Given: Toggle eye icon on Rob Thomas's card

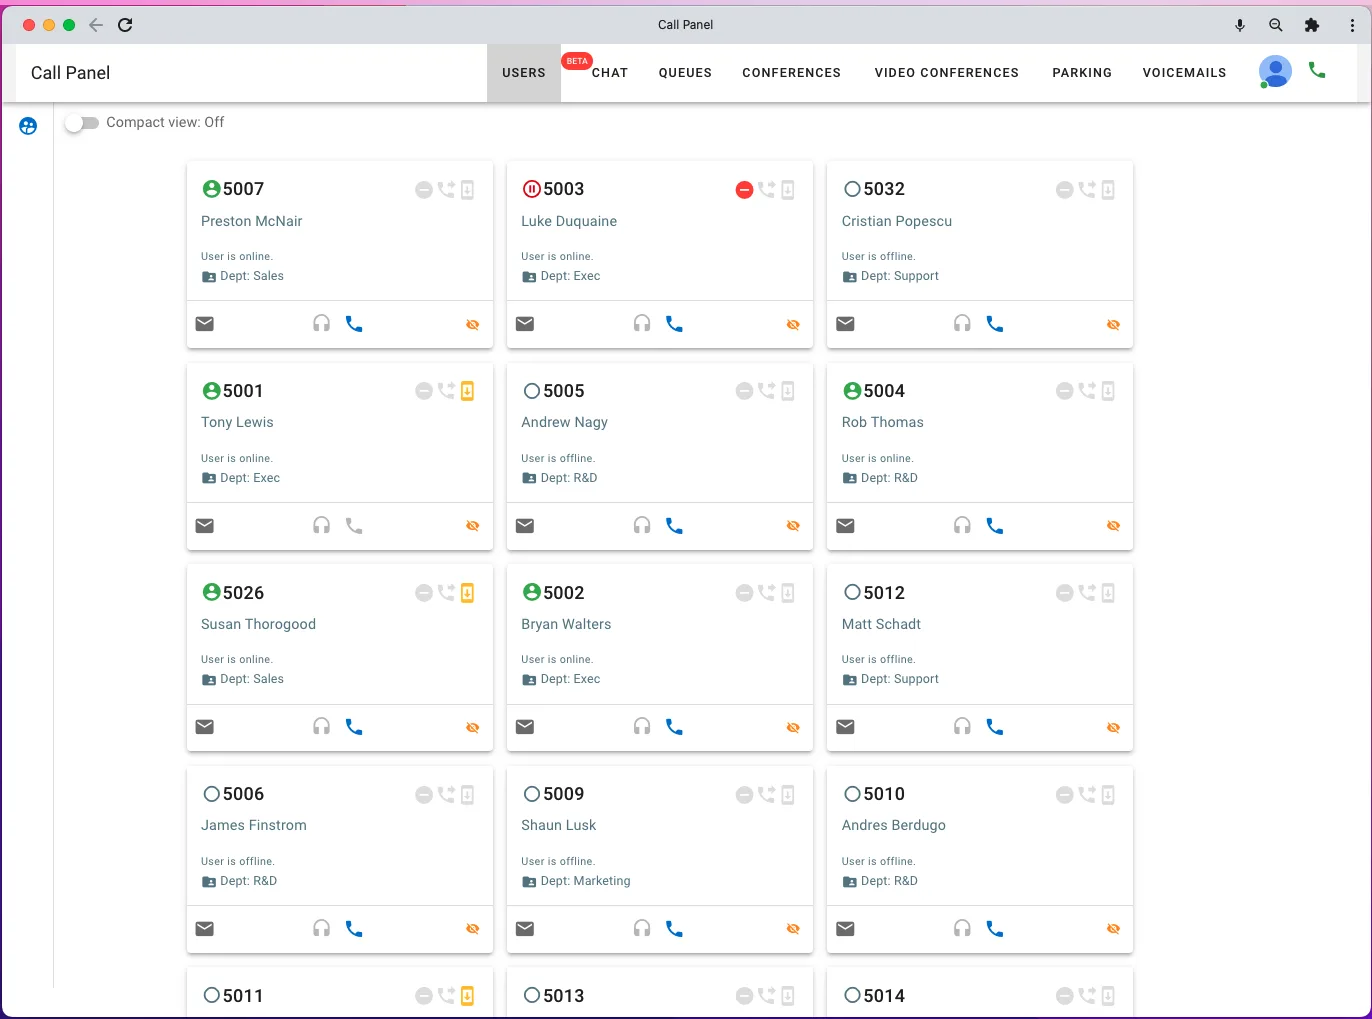Looking at the screenshot, I should (1113, 526).
